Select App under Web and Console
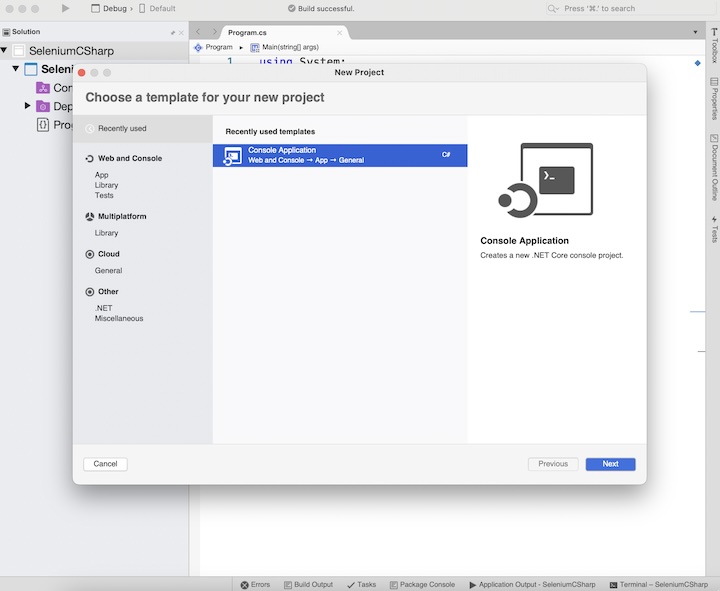Image resolution: width=720 pixels, height=591 pixels. (x=101, y=175)
